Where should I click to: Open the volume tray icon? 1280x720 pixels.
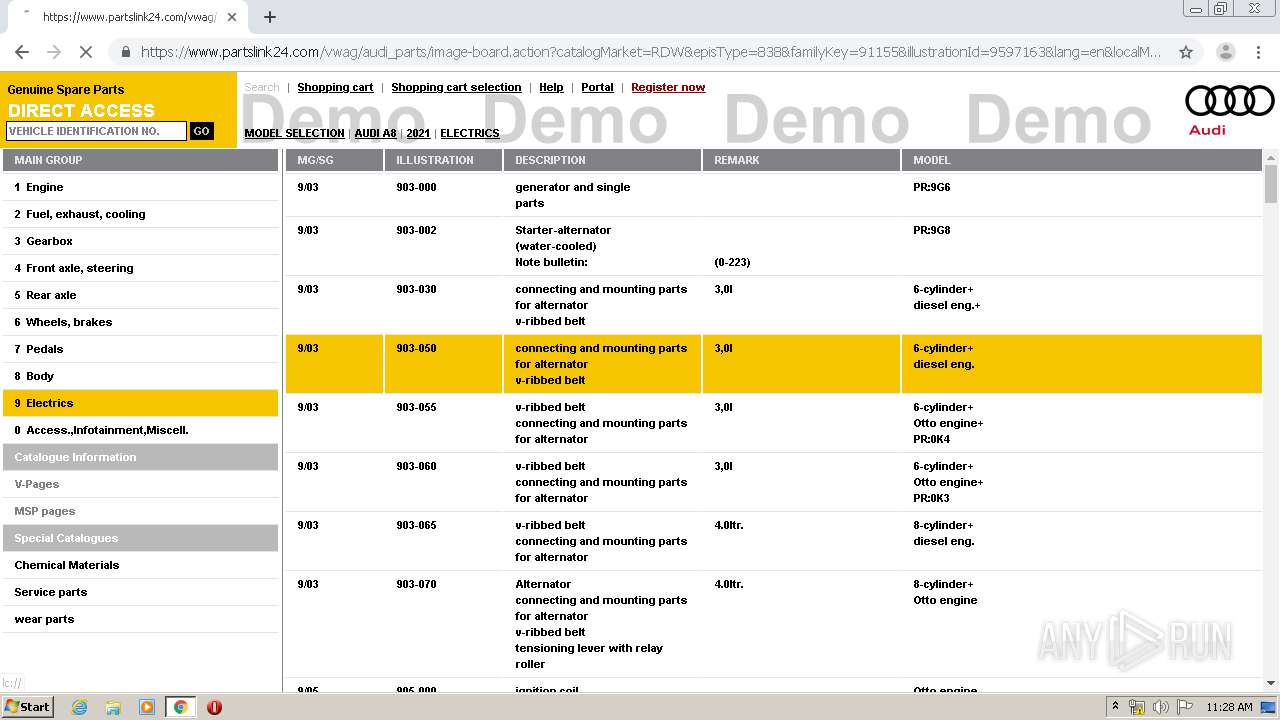[1161, 707]
